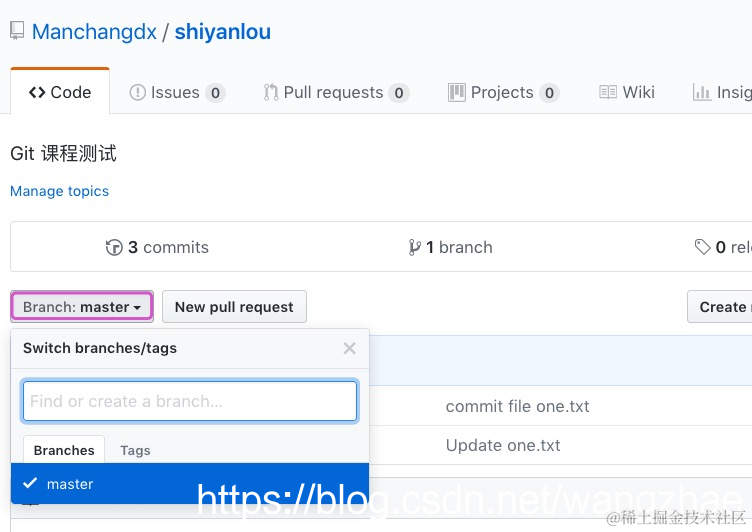This screenshot has width=752, height=532.
Task: Open the Insights tab
Action: 722,92
